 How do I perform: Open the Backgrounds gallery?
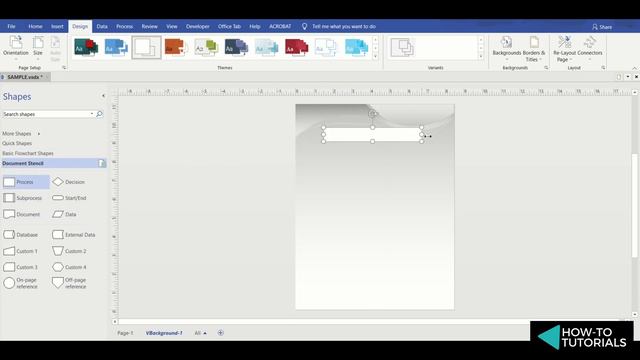click(507, 48)
